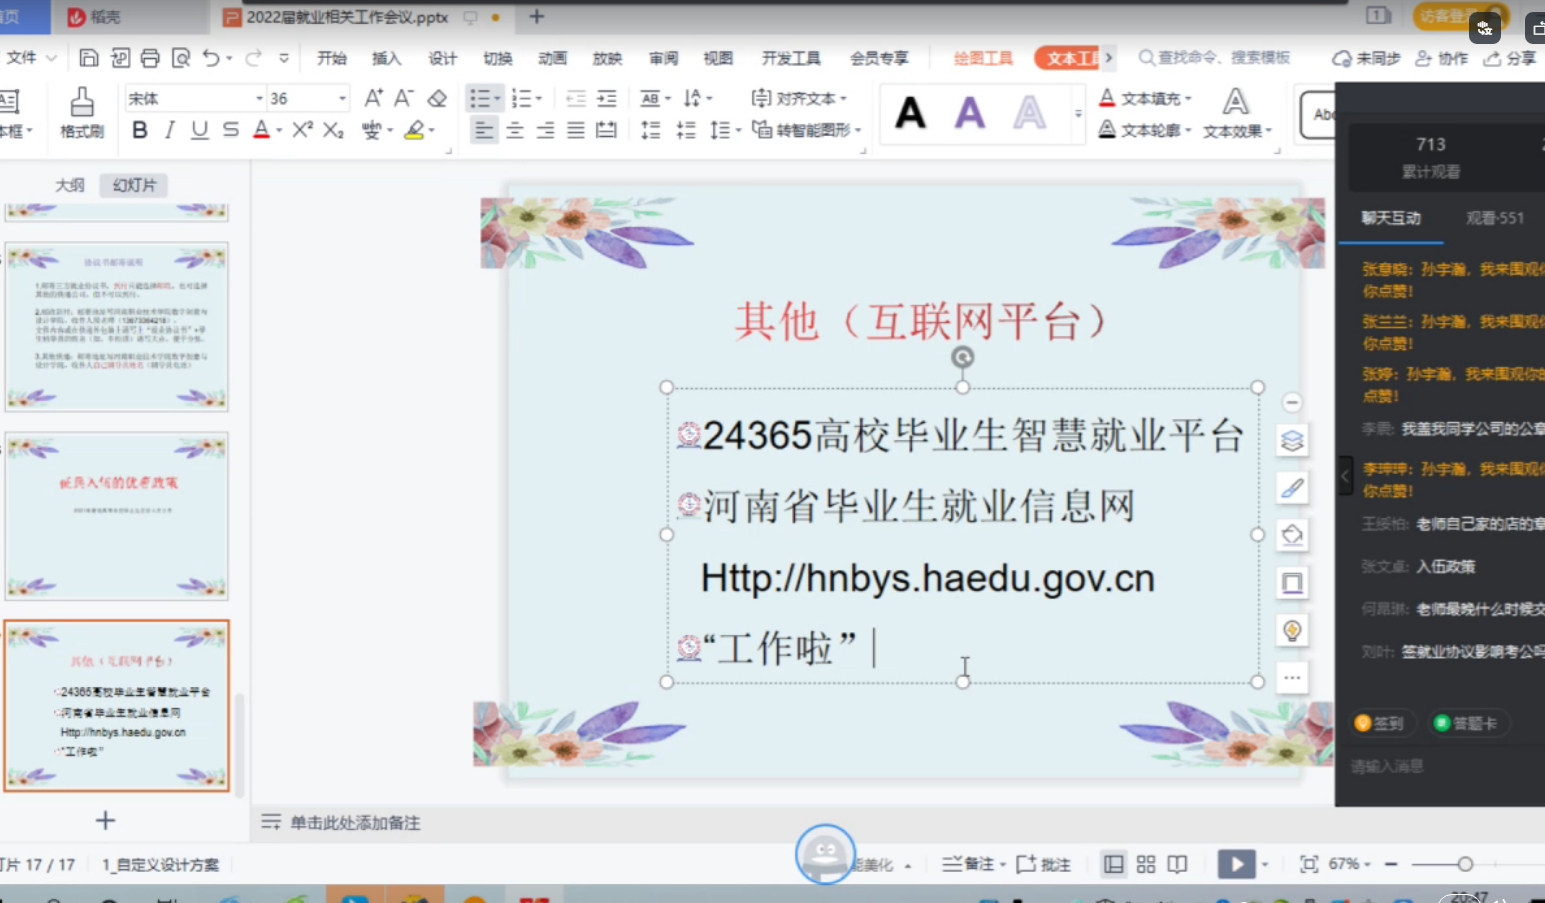Click the underline text icon

click(x=200, y=130)
